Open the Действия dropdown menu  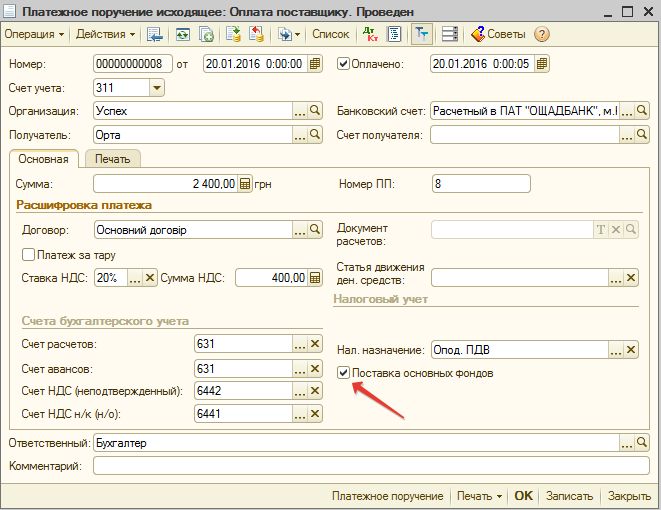coord(106,34)
